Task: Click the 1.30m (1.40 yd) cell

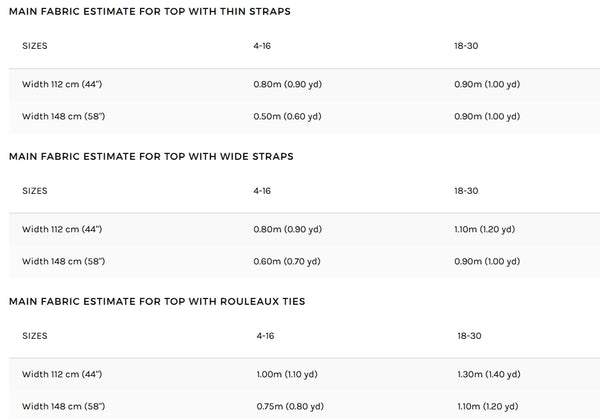Action: [x=491, y=374]
